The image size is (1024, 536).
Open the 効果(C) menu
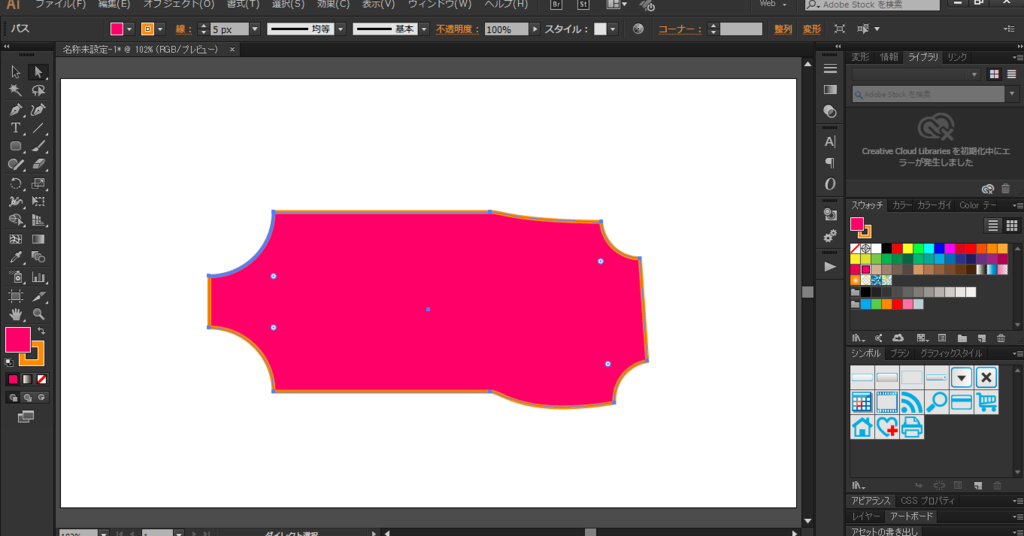tap(333, 5)
